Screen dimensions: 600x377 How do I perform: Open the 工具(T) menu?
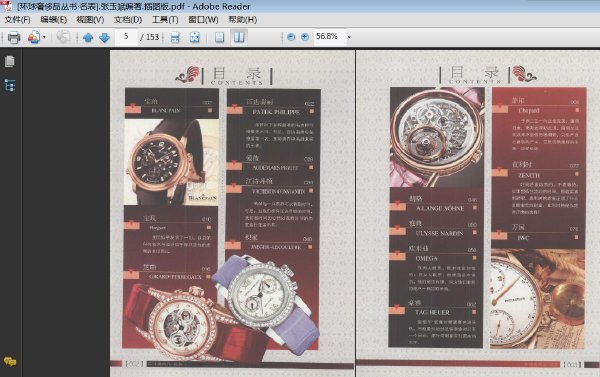165,20
